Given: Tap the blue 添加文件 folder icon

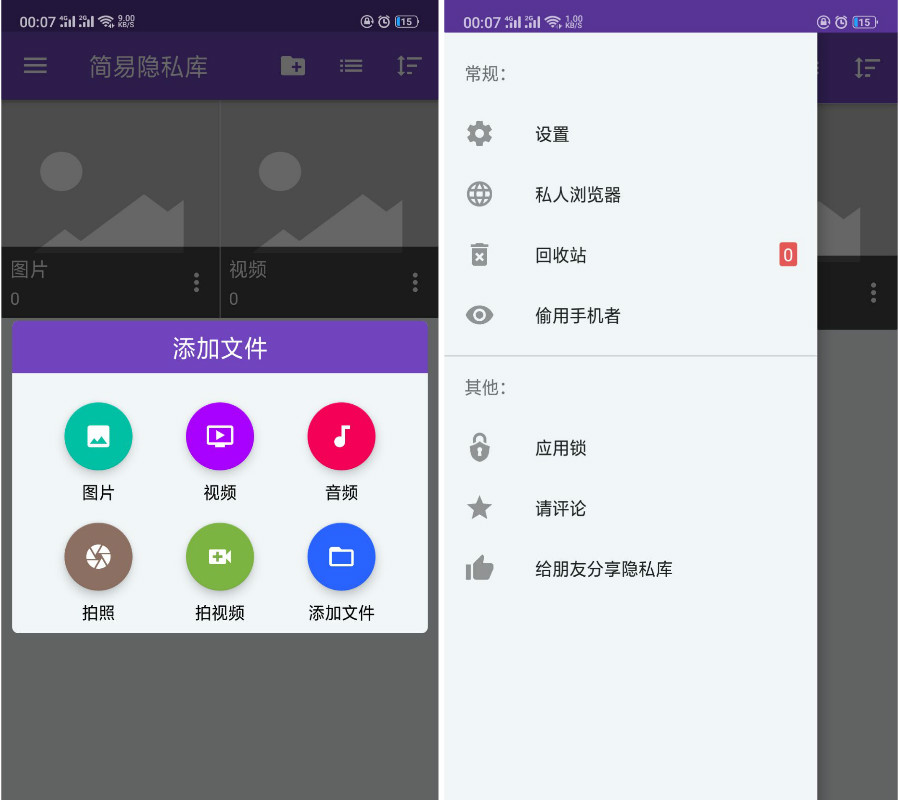Looking at the screenshot, I should point(342,557).
